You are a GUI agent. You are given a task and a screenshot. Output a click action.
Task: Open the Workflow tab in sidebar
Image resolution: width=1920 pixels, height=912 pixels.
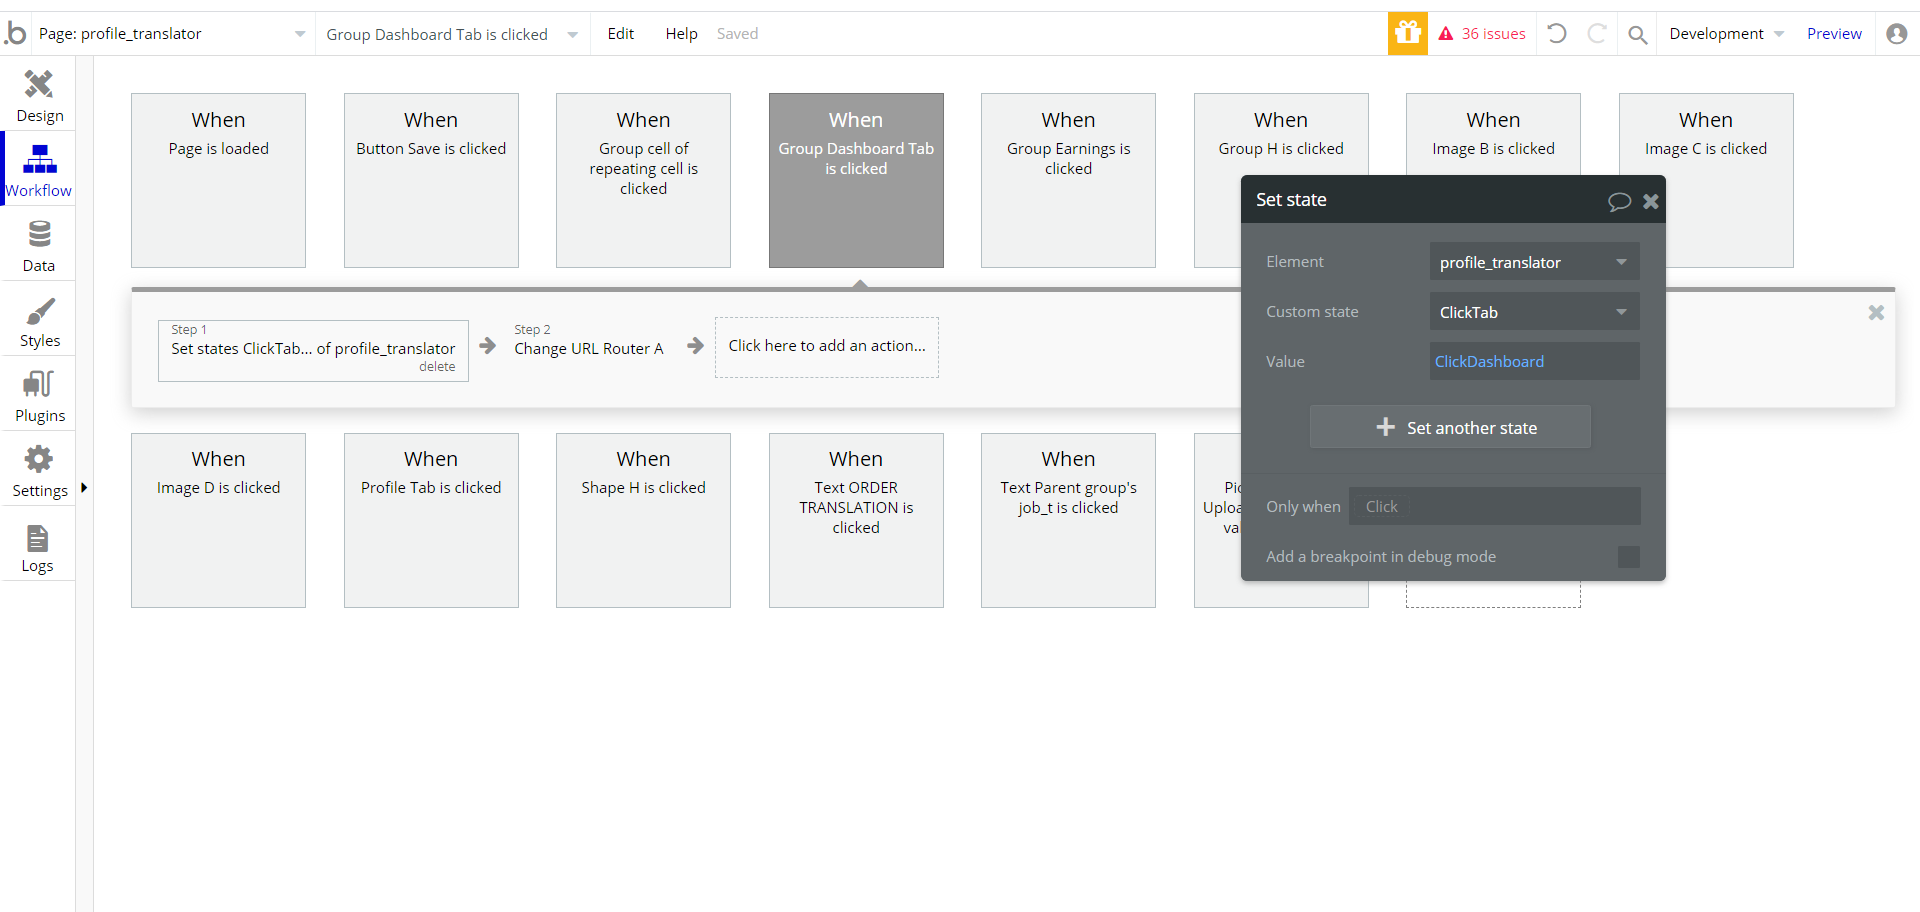point(39,171)
